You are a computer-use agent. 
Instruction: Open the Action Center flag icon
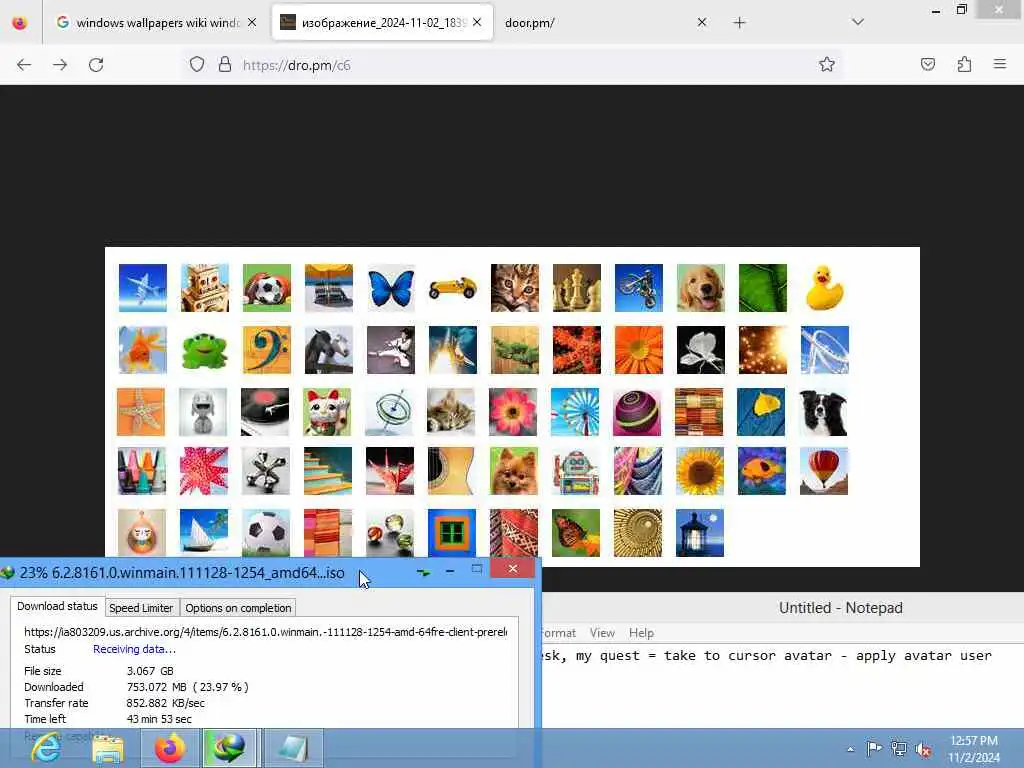click(874, 748)
